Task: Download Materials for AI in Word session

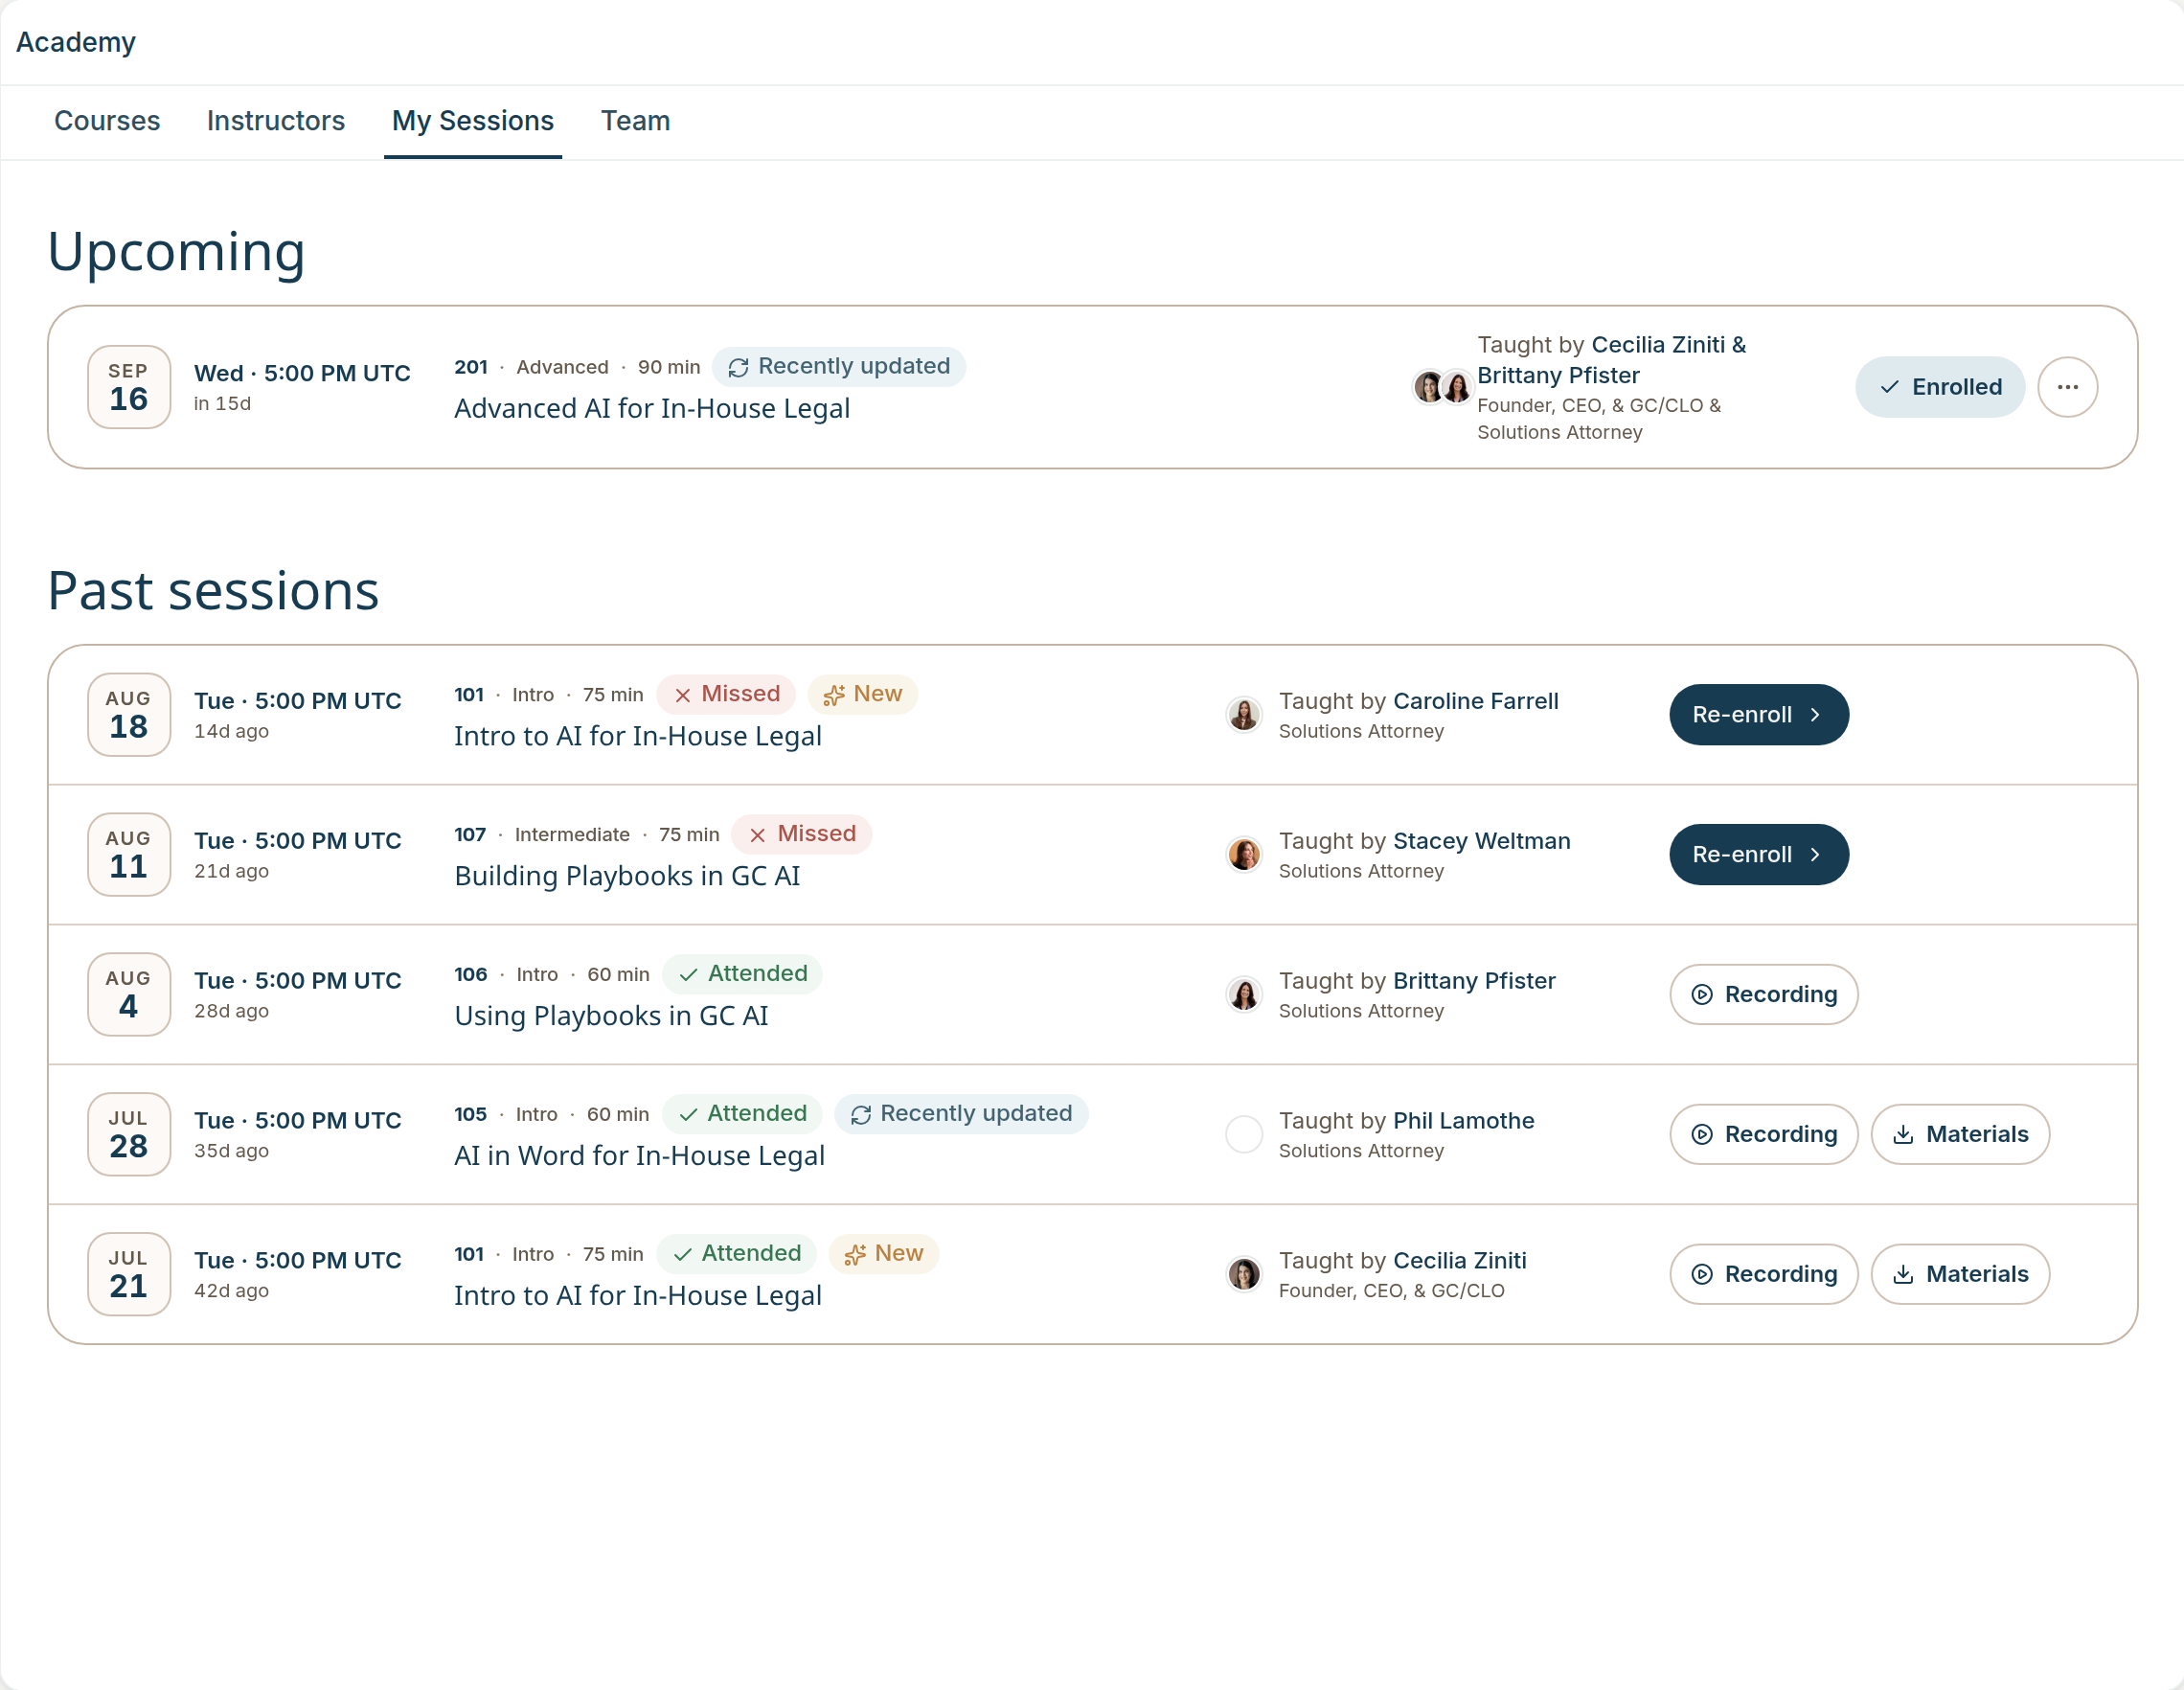Action: coord(1960,1135)
